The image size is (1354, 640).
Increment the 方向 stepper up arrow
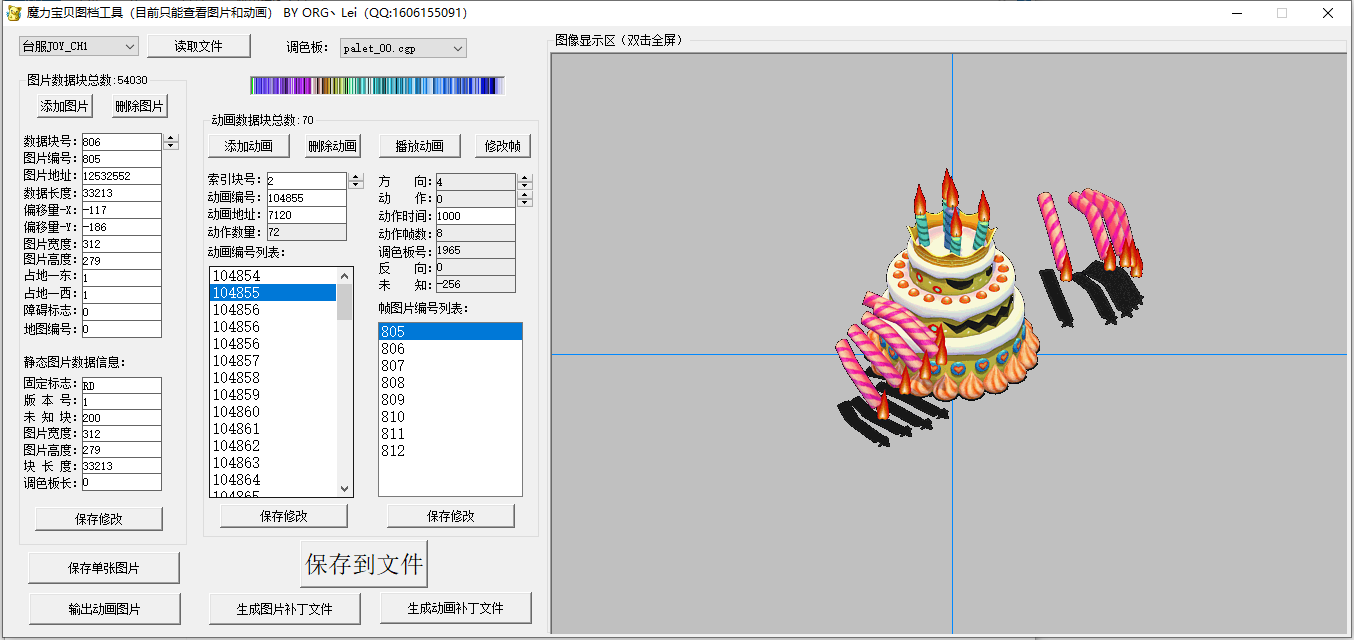[x=525, y=178]
